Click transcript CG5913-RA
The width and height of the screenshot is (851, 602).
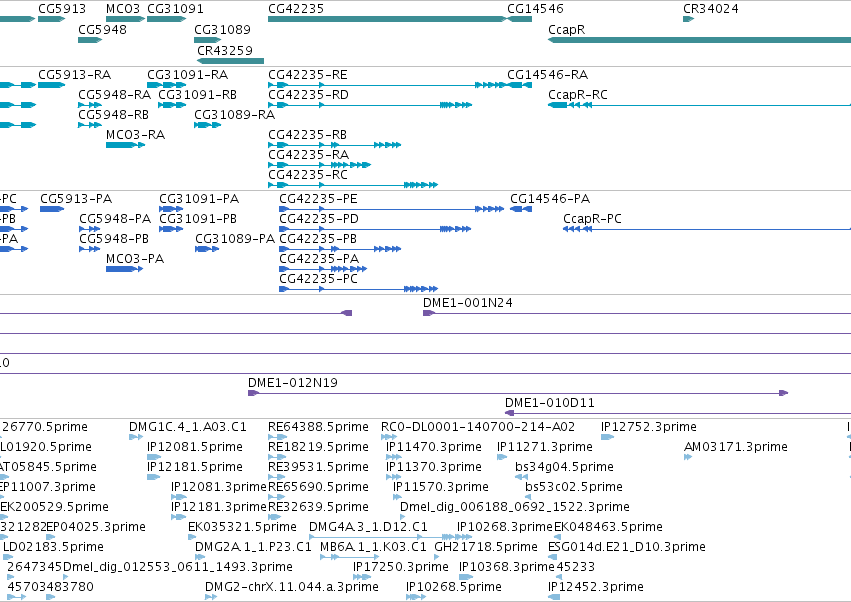click(x=52, y=85)
